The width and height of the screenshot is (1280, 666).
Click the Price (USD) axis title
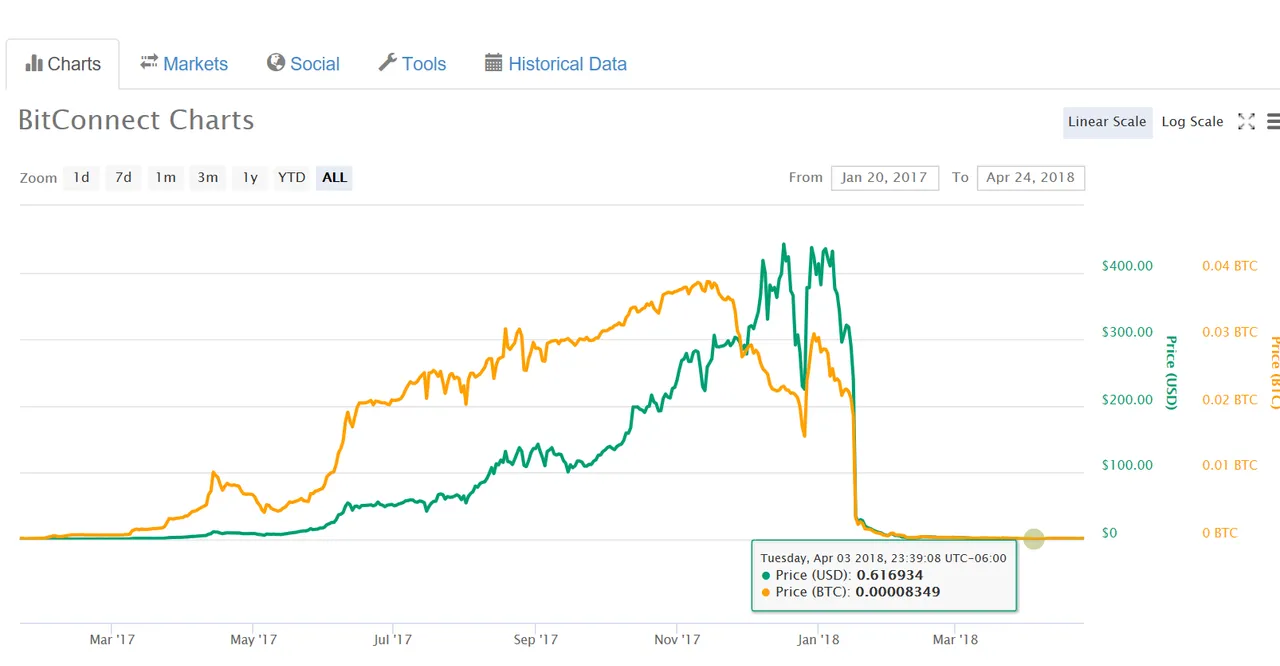pyautogui.click(x=1171, y=372)
